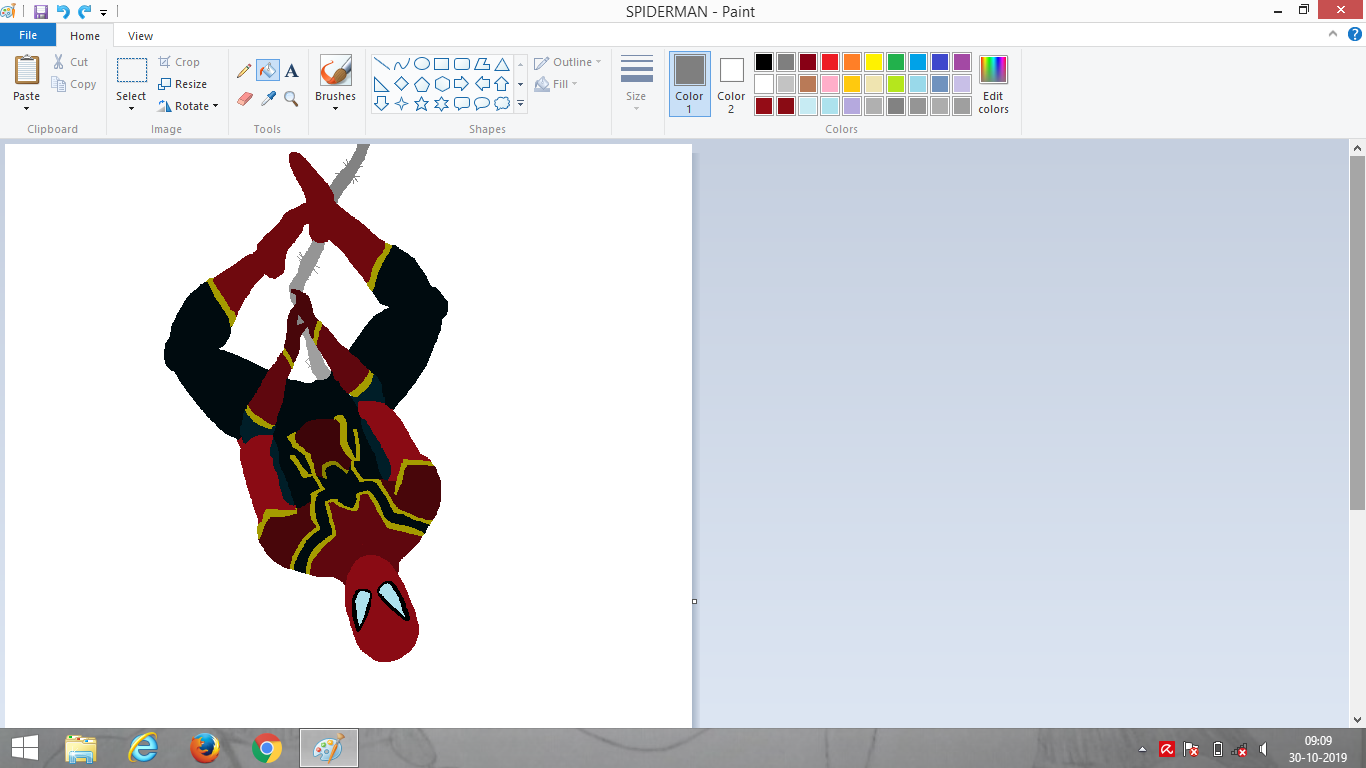Select the Magnifier tool
The image size is (1366, 768).
point(291,99)
